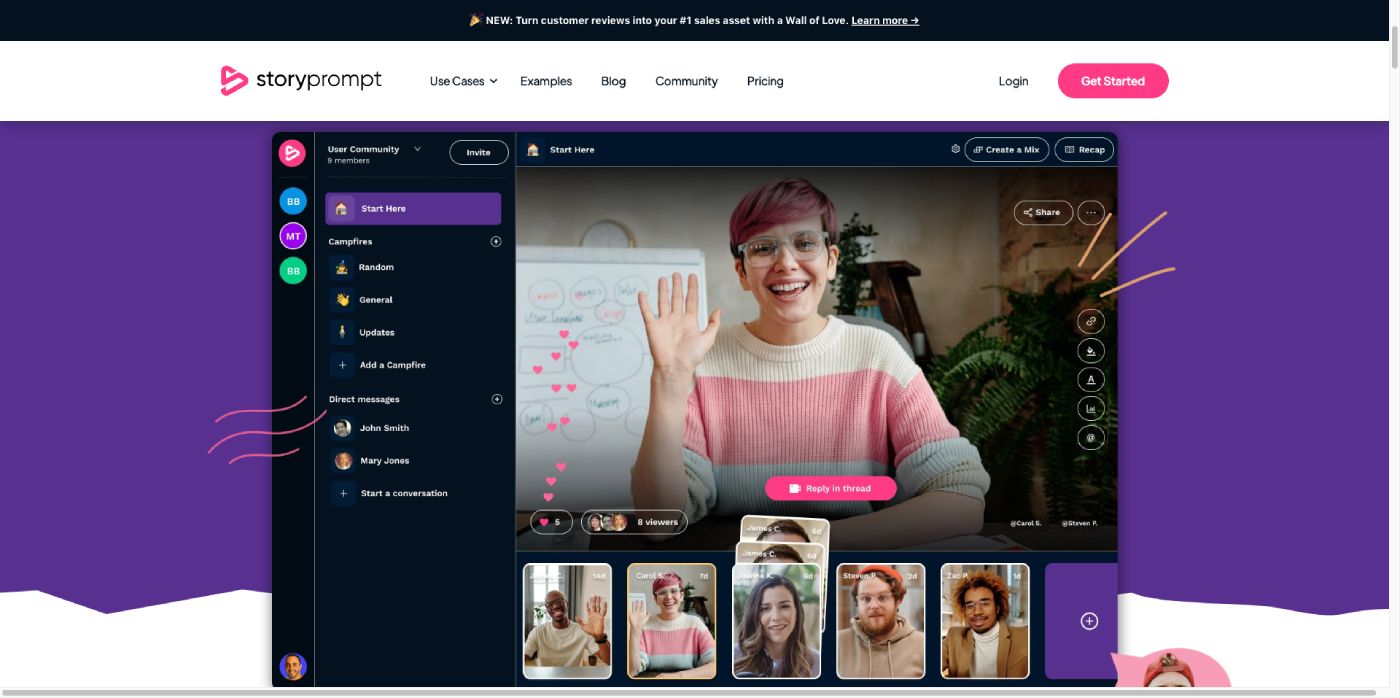Select the @ mention icon on the video
1400x698 pixels.
pyautogui.click(x=1090, y=437)
